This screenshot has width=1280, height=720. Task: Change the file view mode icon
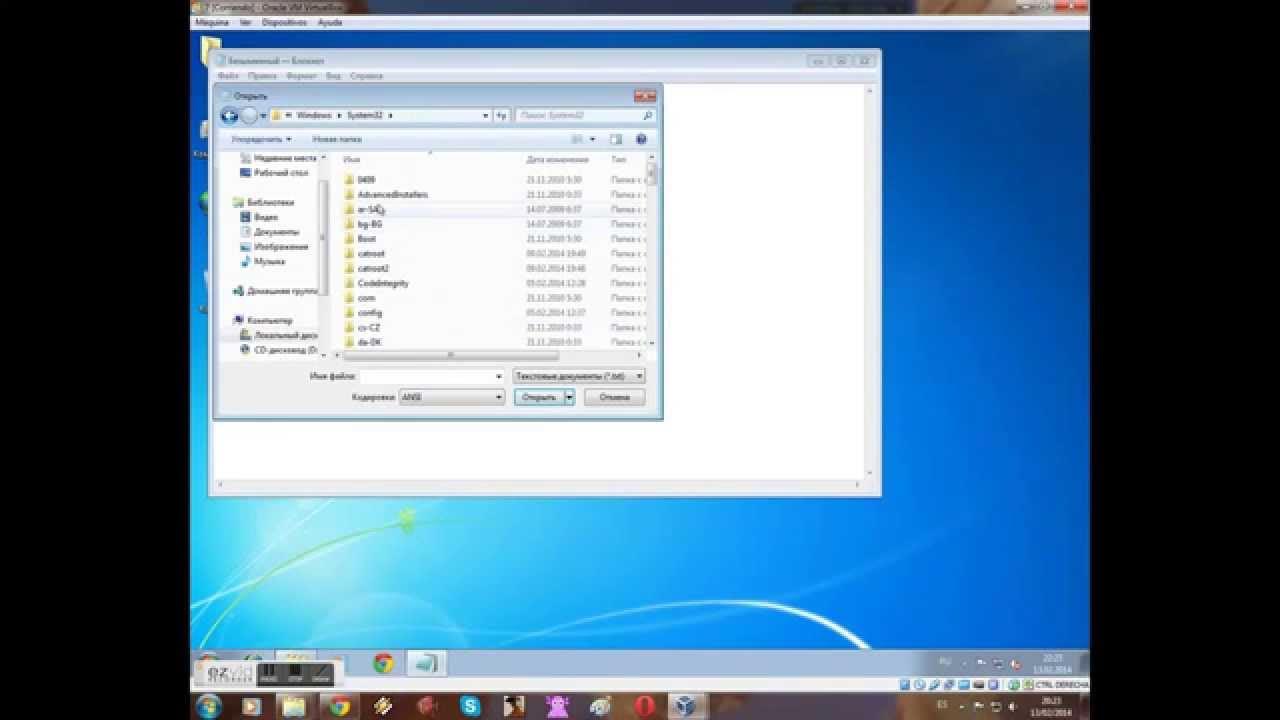tap(577, 140)
